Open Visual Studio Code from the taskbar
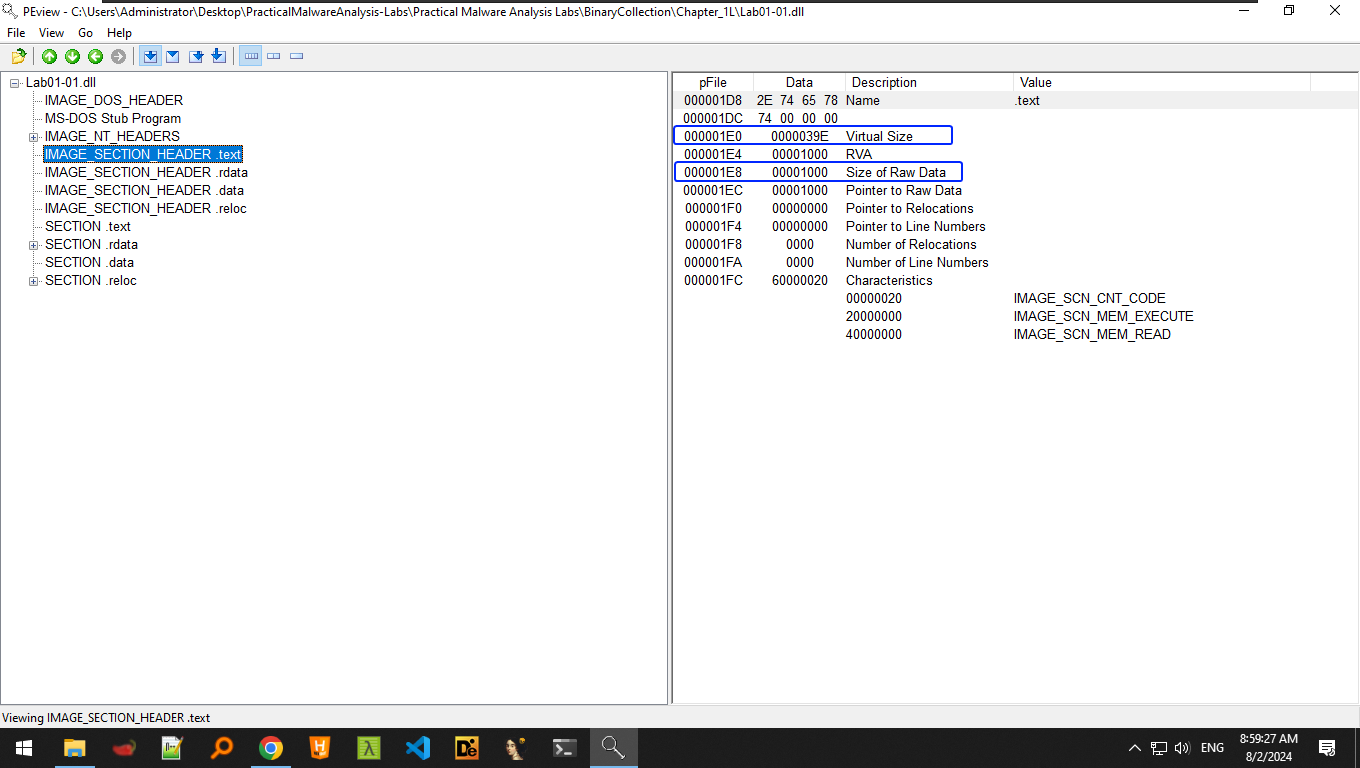This screenshot has width=1360, height=768. tap(417, 748)
